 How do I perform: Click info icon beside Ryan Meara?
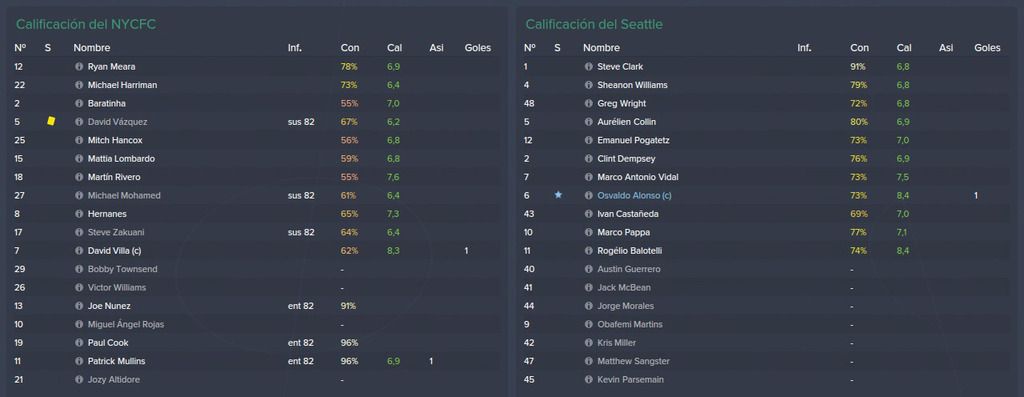coord(79,67)
